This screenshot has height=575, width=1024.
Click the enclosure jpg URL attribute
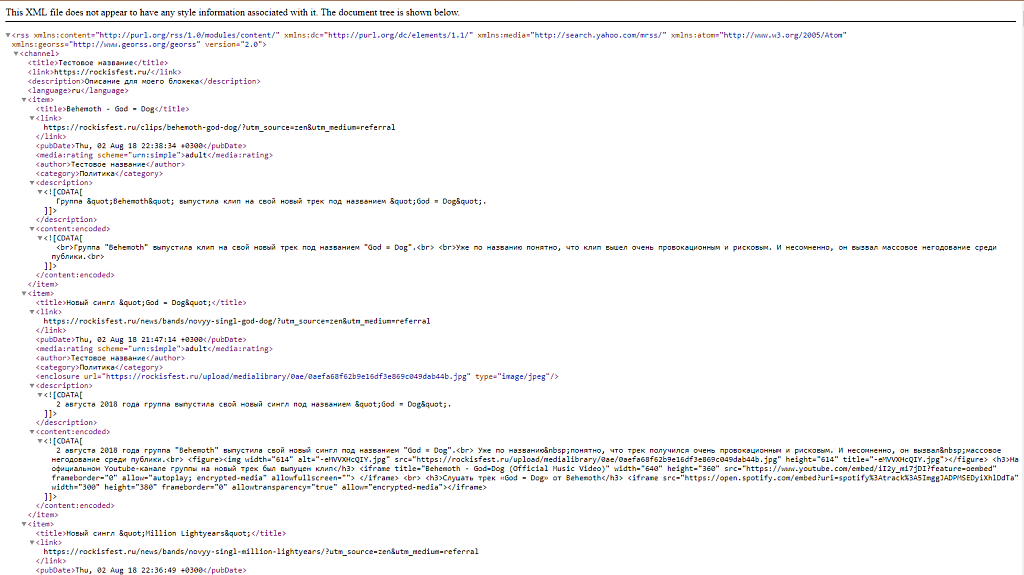point(285,376)
